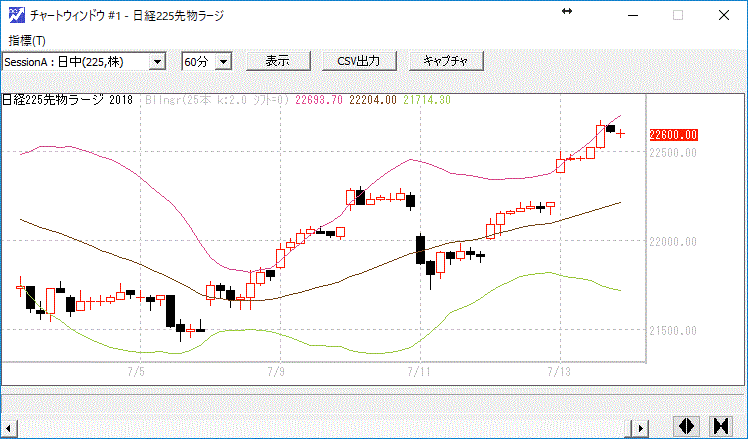Click the horizontal scrollbar right arrow
The image size is (748, 439).
(641, 428)
